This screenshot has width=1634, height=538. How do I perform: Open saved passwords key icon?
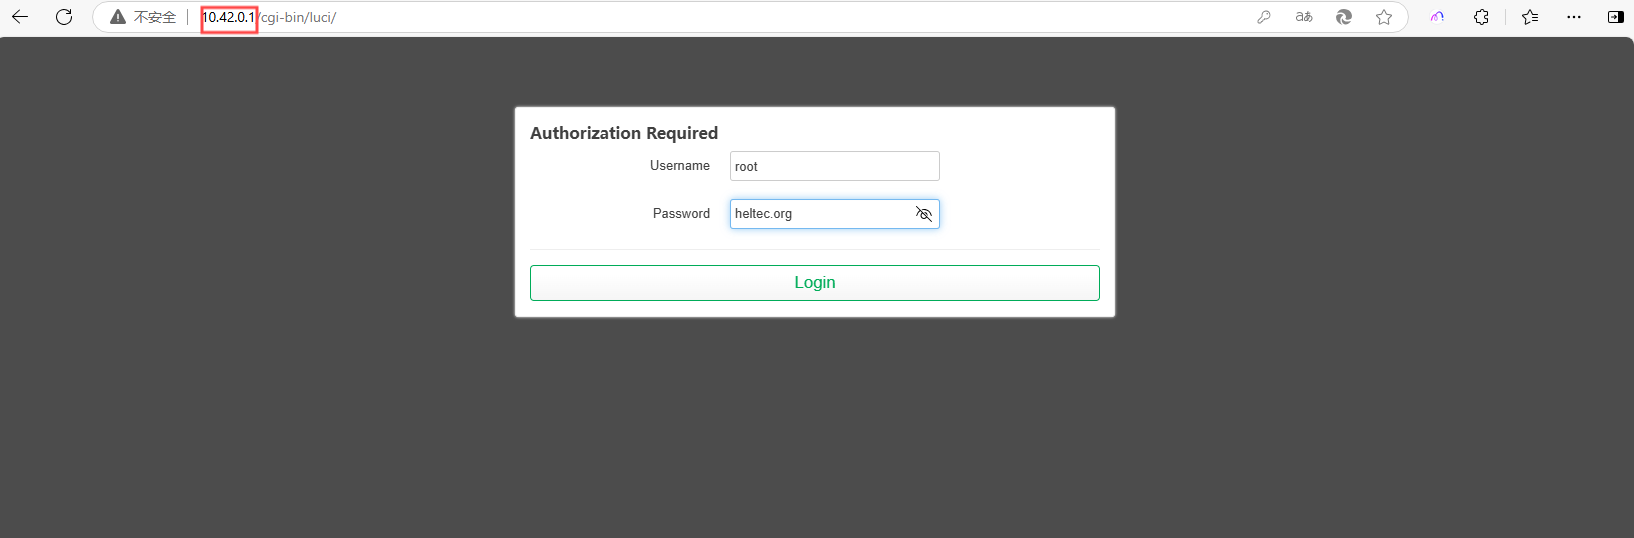coord(1264,17)
